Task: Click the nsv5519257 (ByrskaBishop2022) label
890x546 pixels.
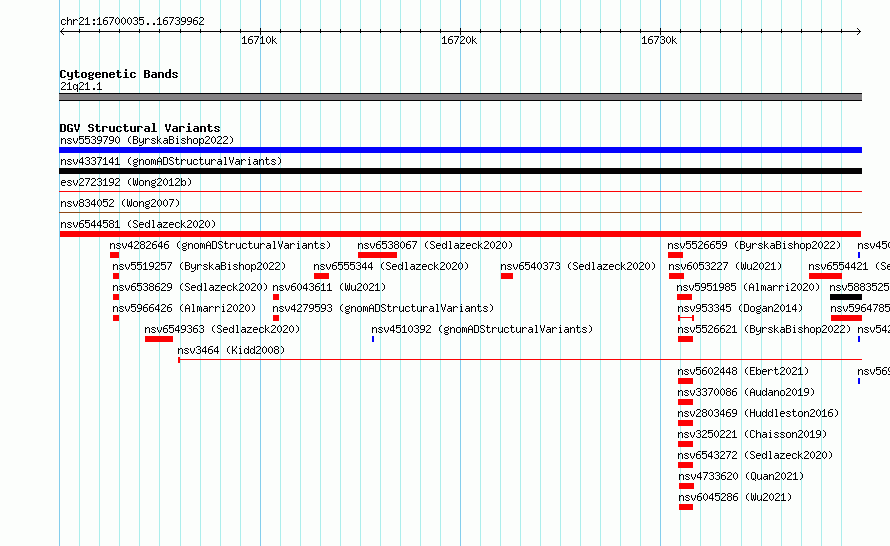Action: pos(199,266)
